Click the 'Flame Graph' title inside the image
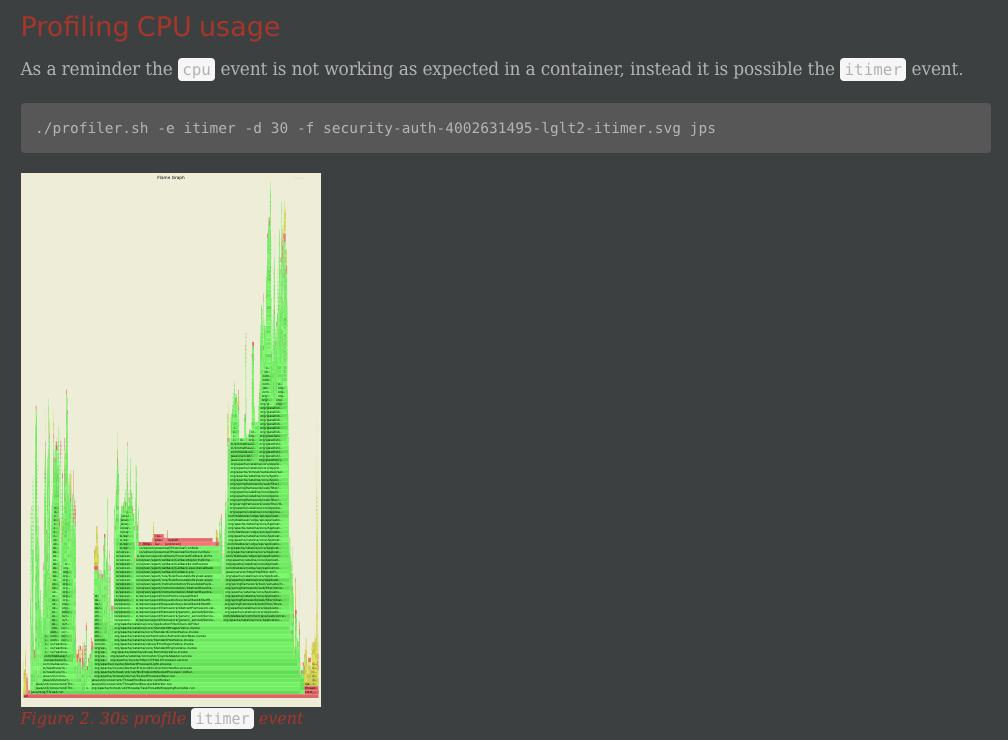Screen dimensions: 1008x740 pyautogui.click(x=171, y=177)
